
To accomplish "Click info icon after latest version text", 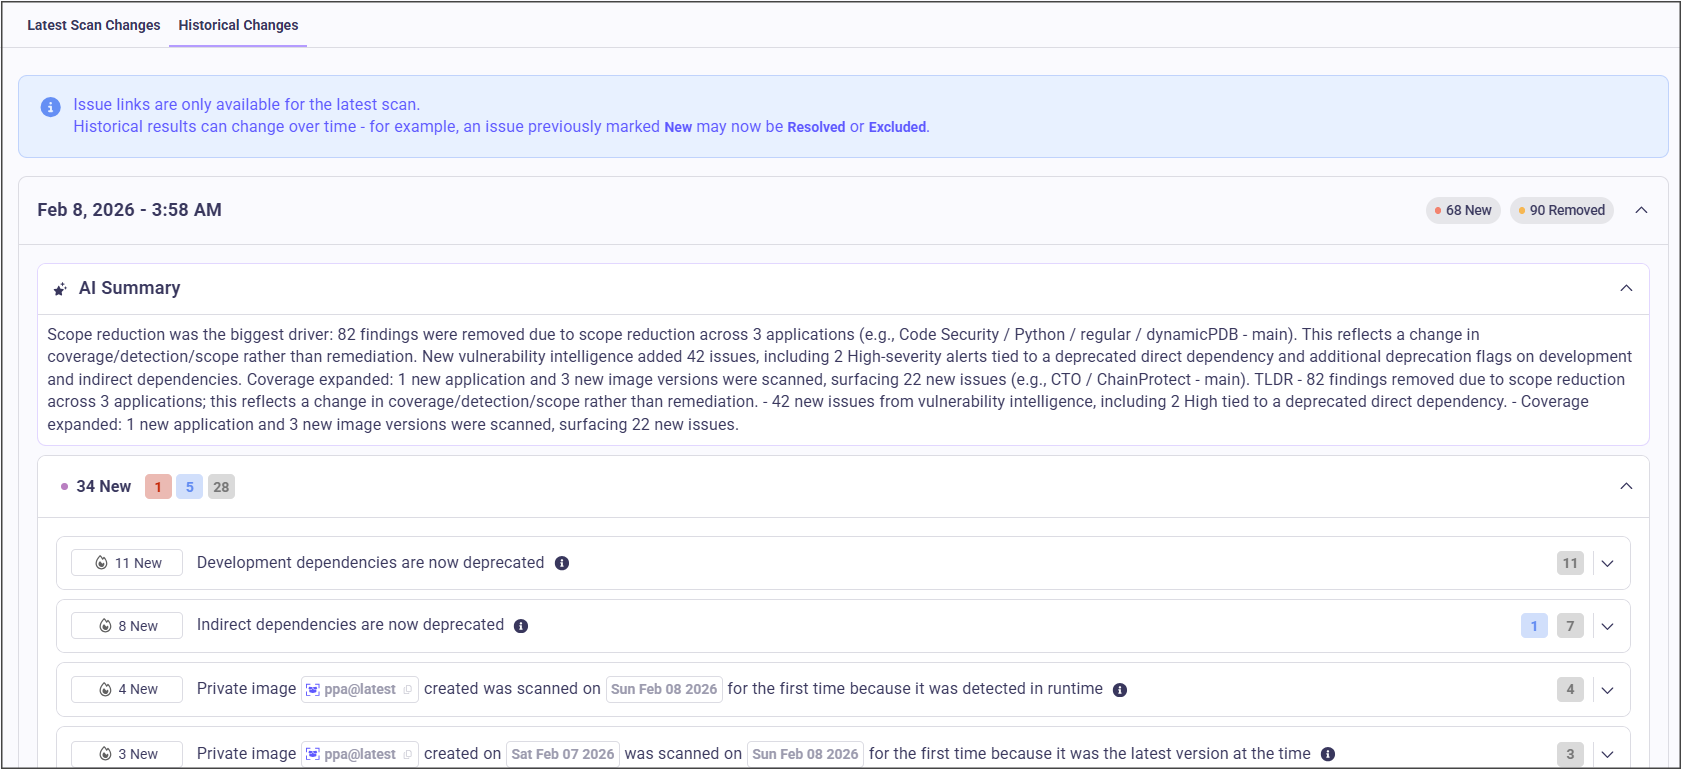I will (1328, 754).
